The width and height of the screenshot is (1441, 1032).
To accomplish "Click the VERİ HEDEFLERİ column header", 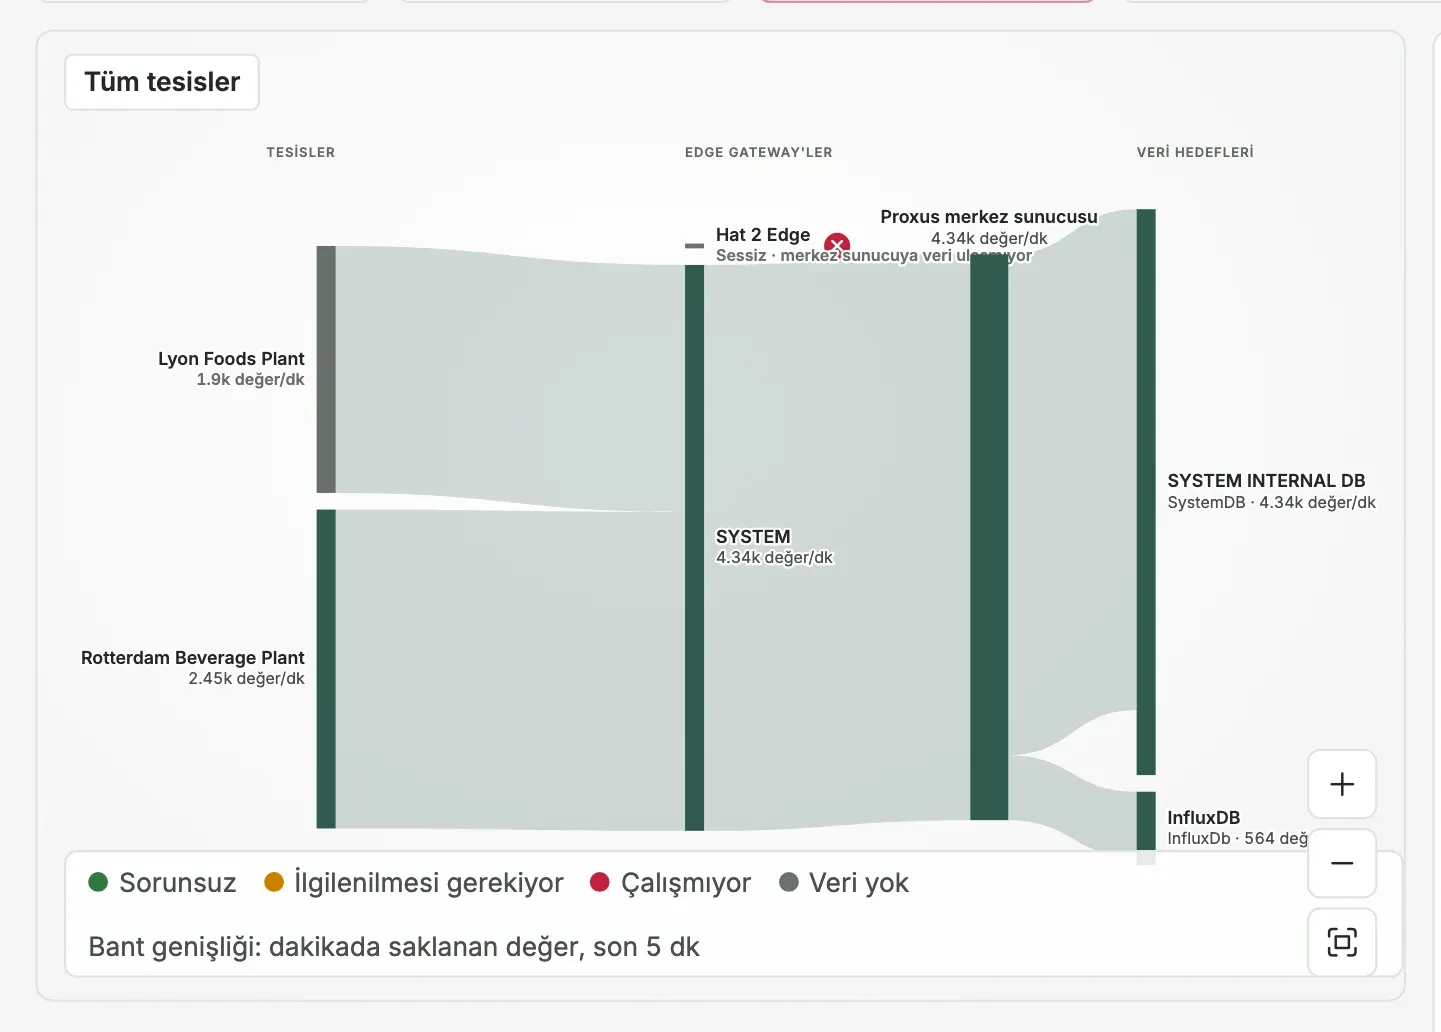I will [1195, 153].
